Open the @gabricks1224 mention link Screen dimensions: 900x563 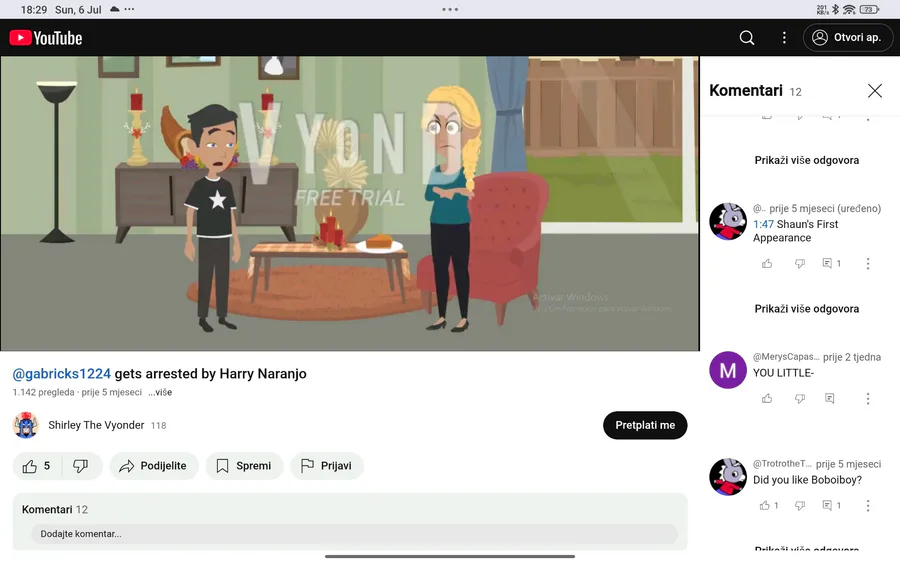(x=61, y=374)
